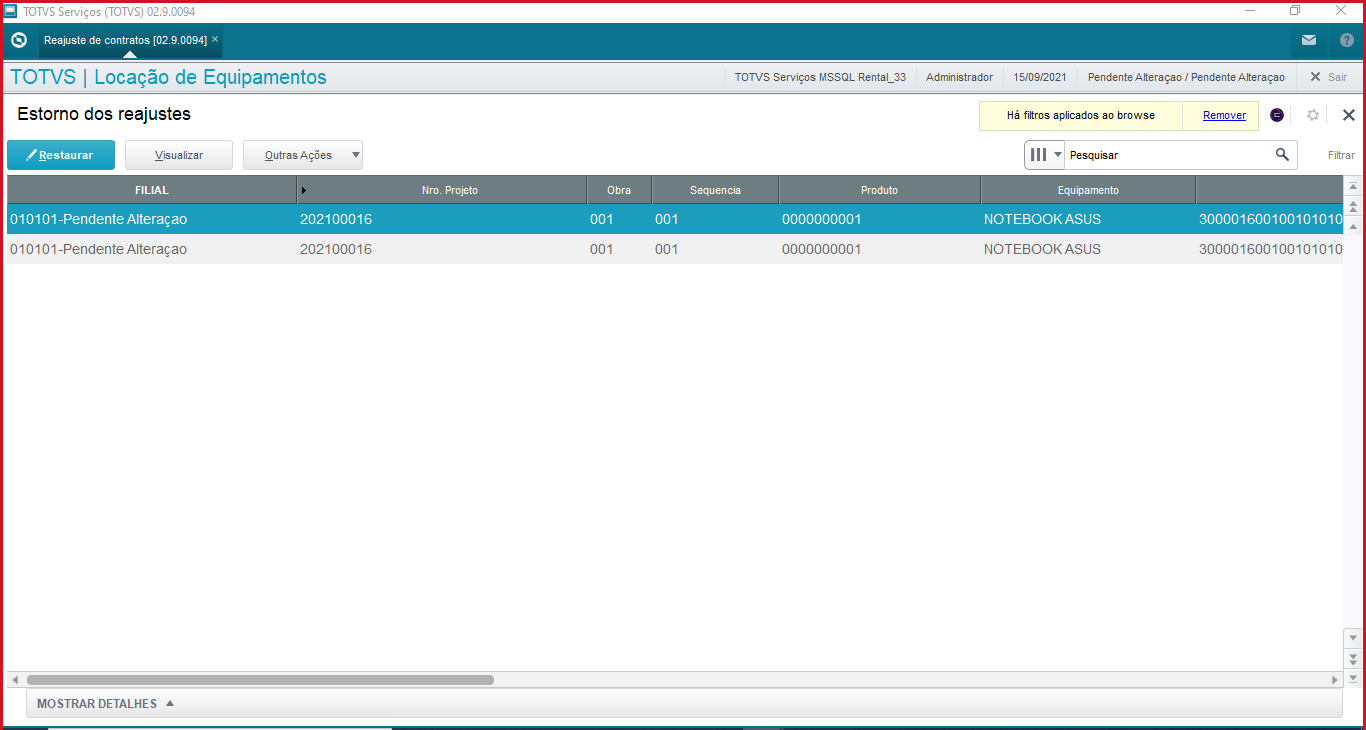Image resolution: width=1366 pixels, height=730 pixels.
Task: Click the TOTVS logo icon
Action: pyautogui.click(x=18, y=40)
